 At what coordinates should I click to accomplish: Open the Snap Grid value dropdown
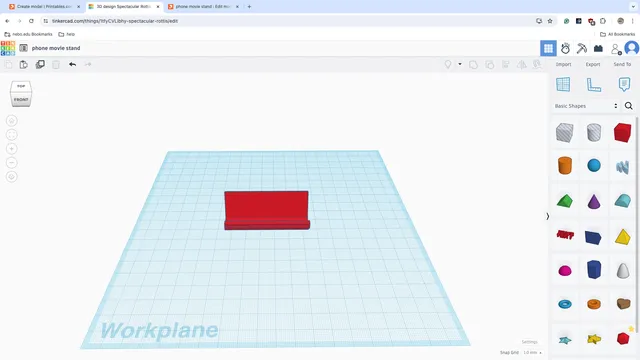[x=533, y=352]
